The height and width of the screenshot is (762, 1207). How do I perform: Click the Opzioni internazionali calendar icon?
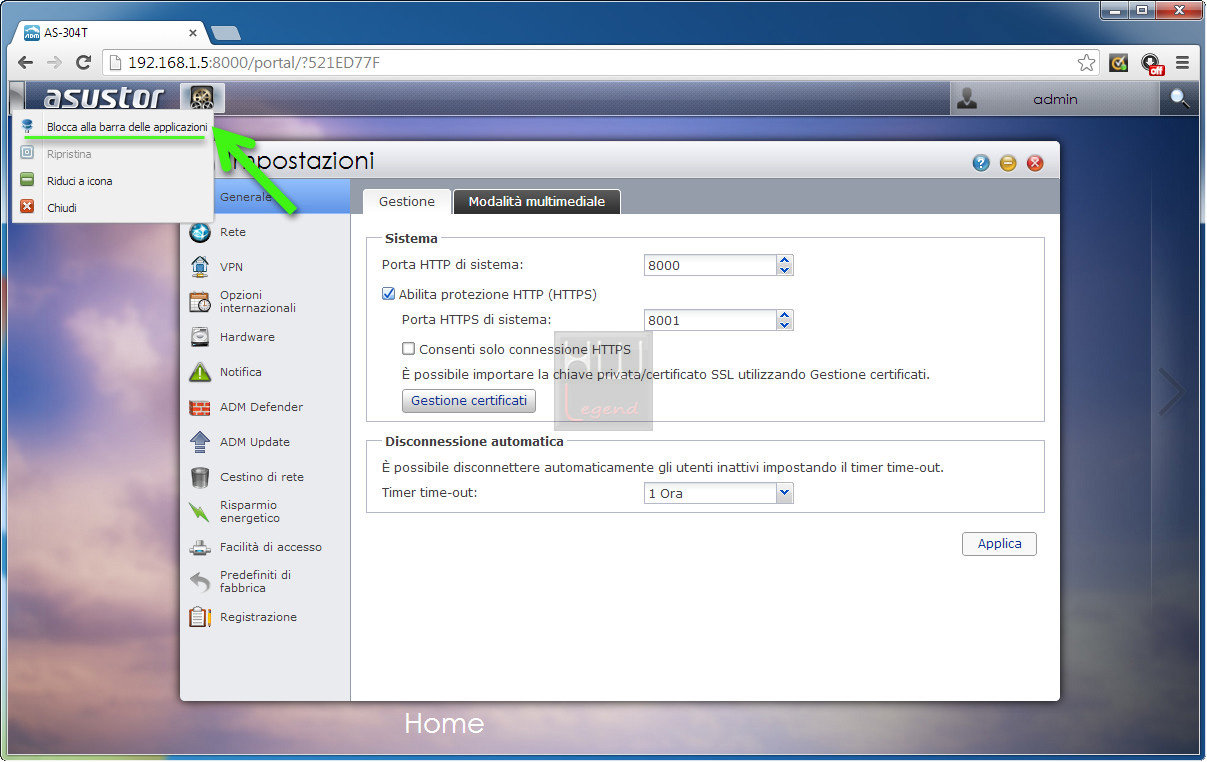200,302
